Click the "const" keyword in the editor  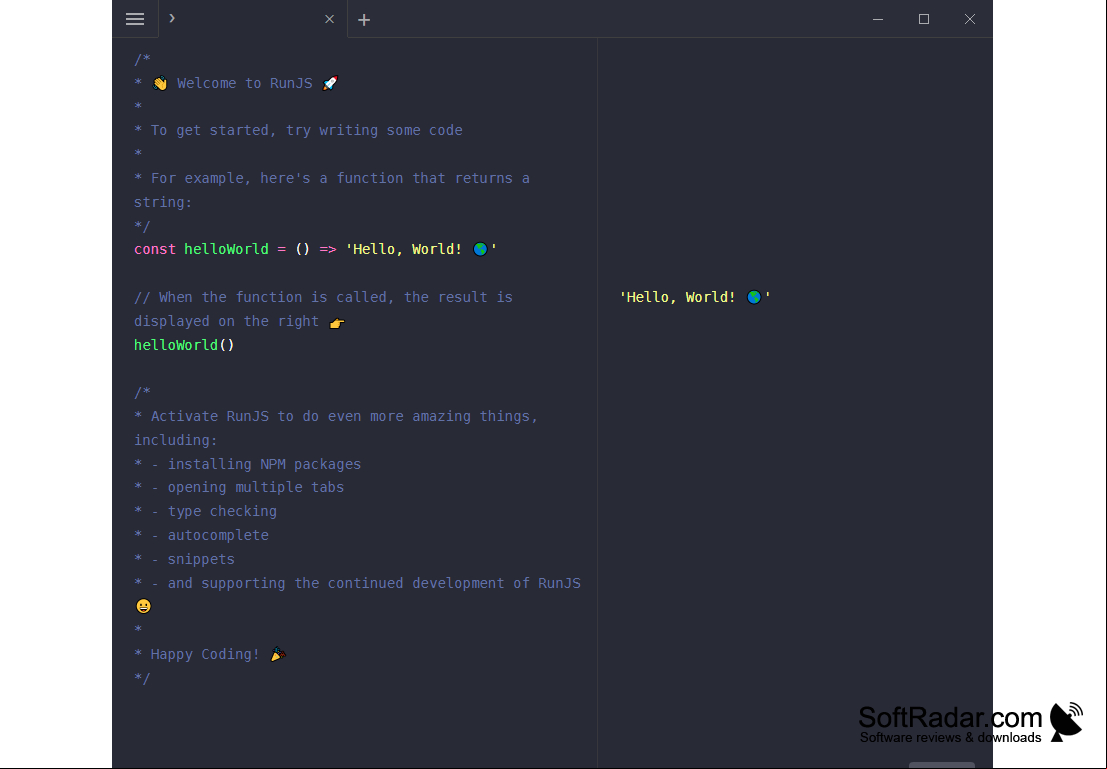155,249
